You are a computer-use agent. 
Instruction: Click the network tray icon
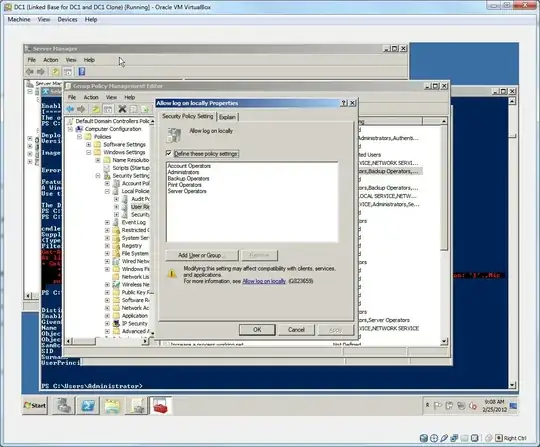461,406
